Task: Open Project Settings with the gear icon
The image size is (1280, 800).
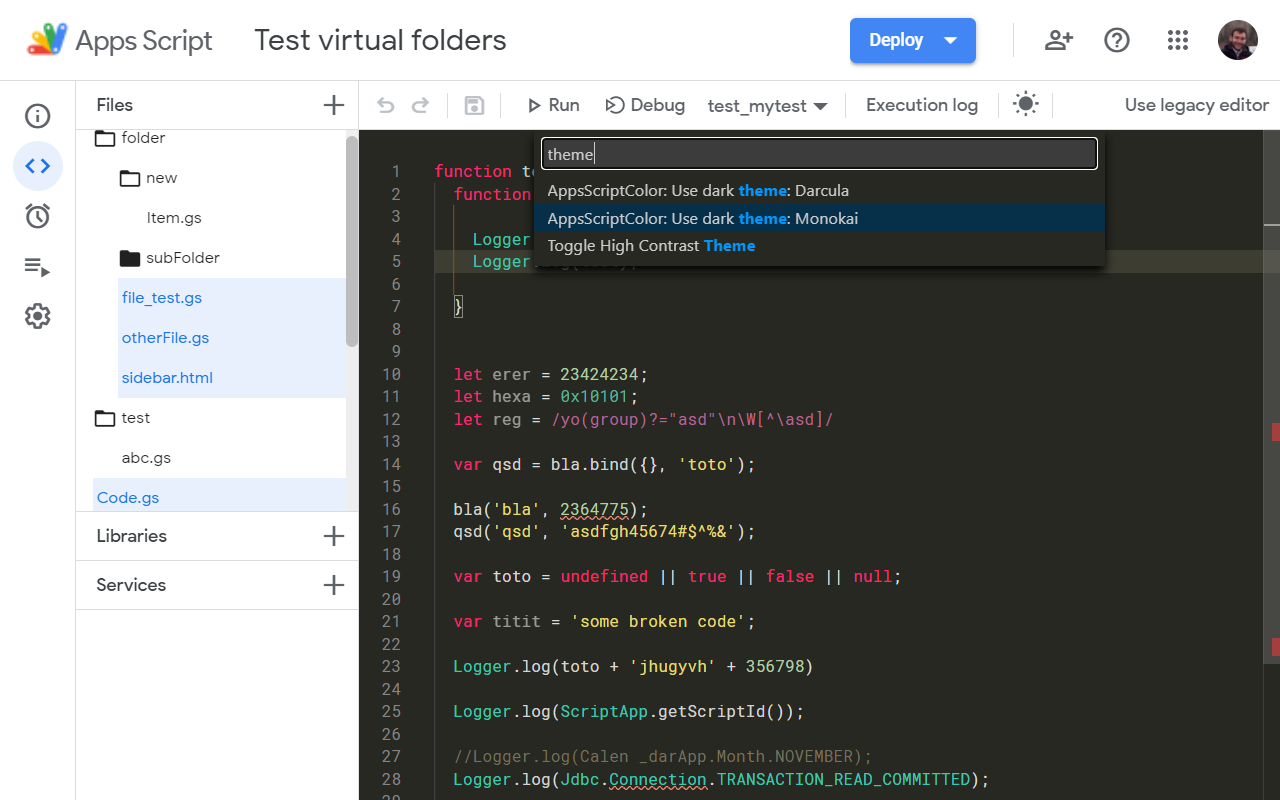Action: (37, 316)
